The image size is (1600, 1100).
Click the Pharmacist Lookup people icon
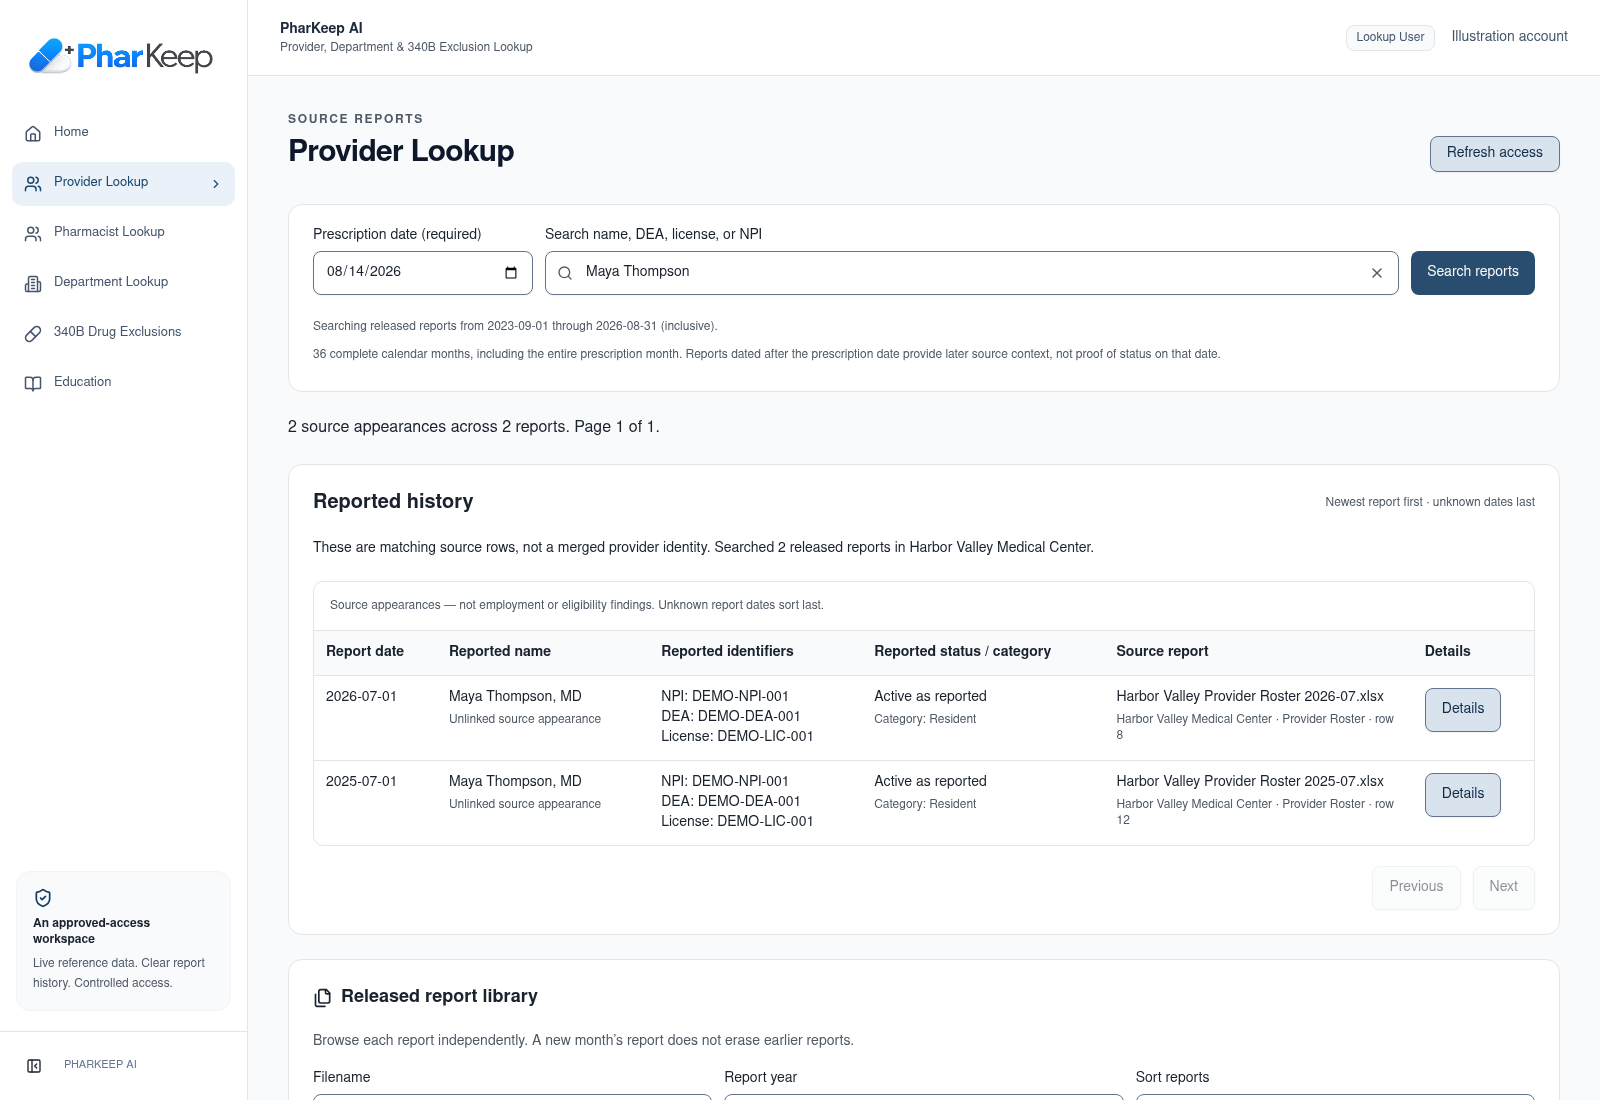[33, 233]
